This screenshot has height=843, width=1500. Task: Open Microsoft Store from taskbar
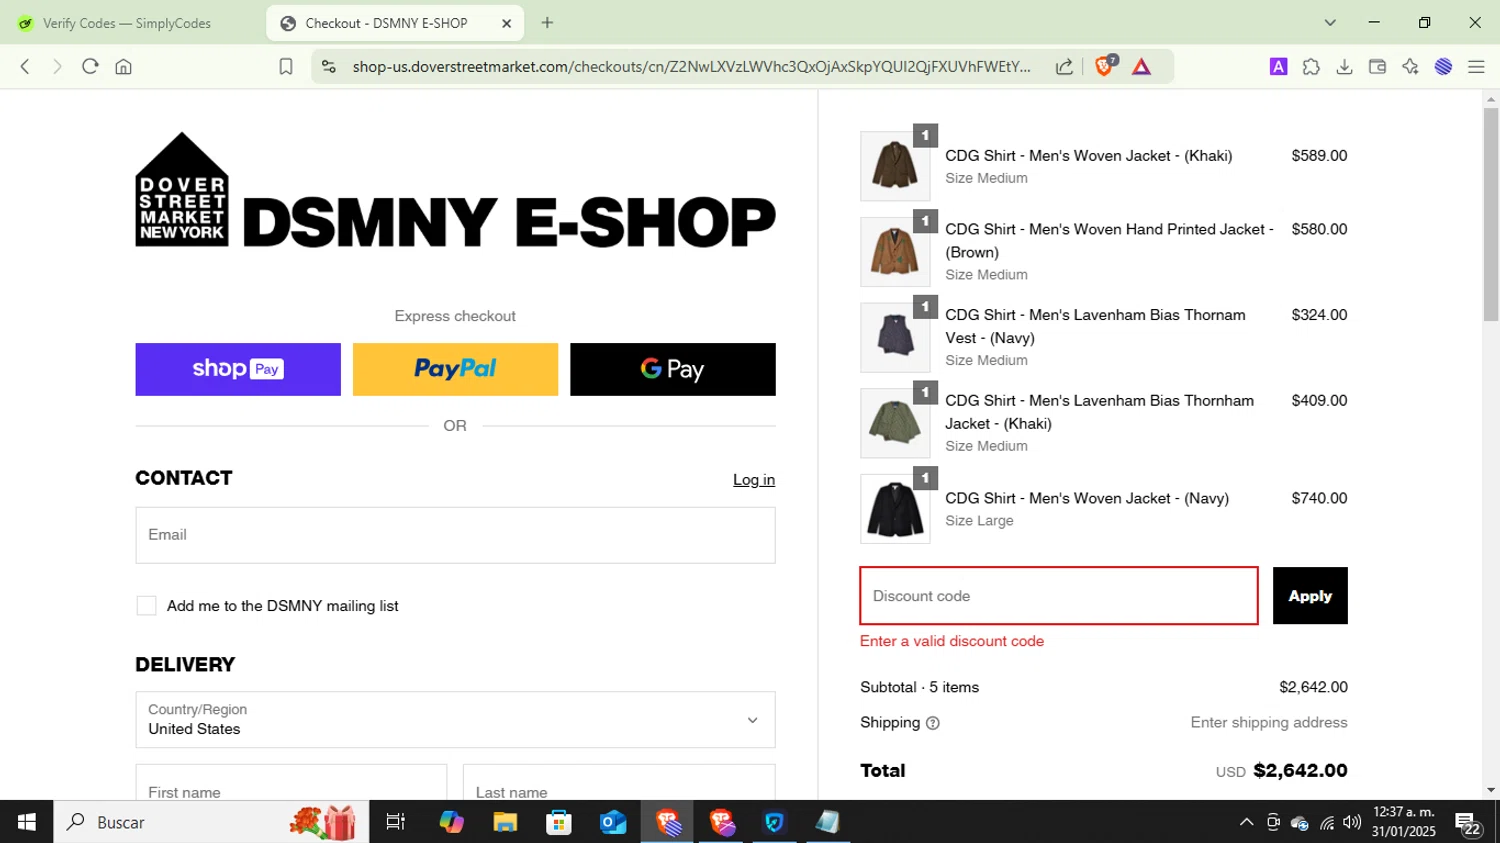coord(559,822)
